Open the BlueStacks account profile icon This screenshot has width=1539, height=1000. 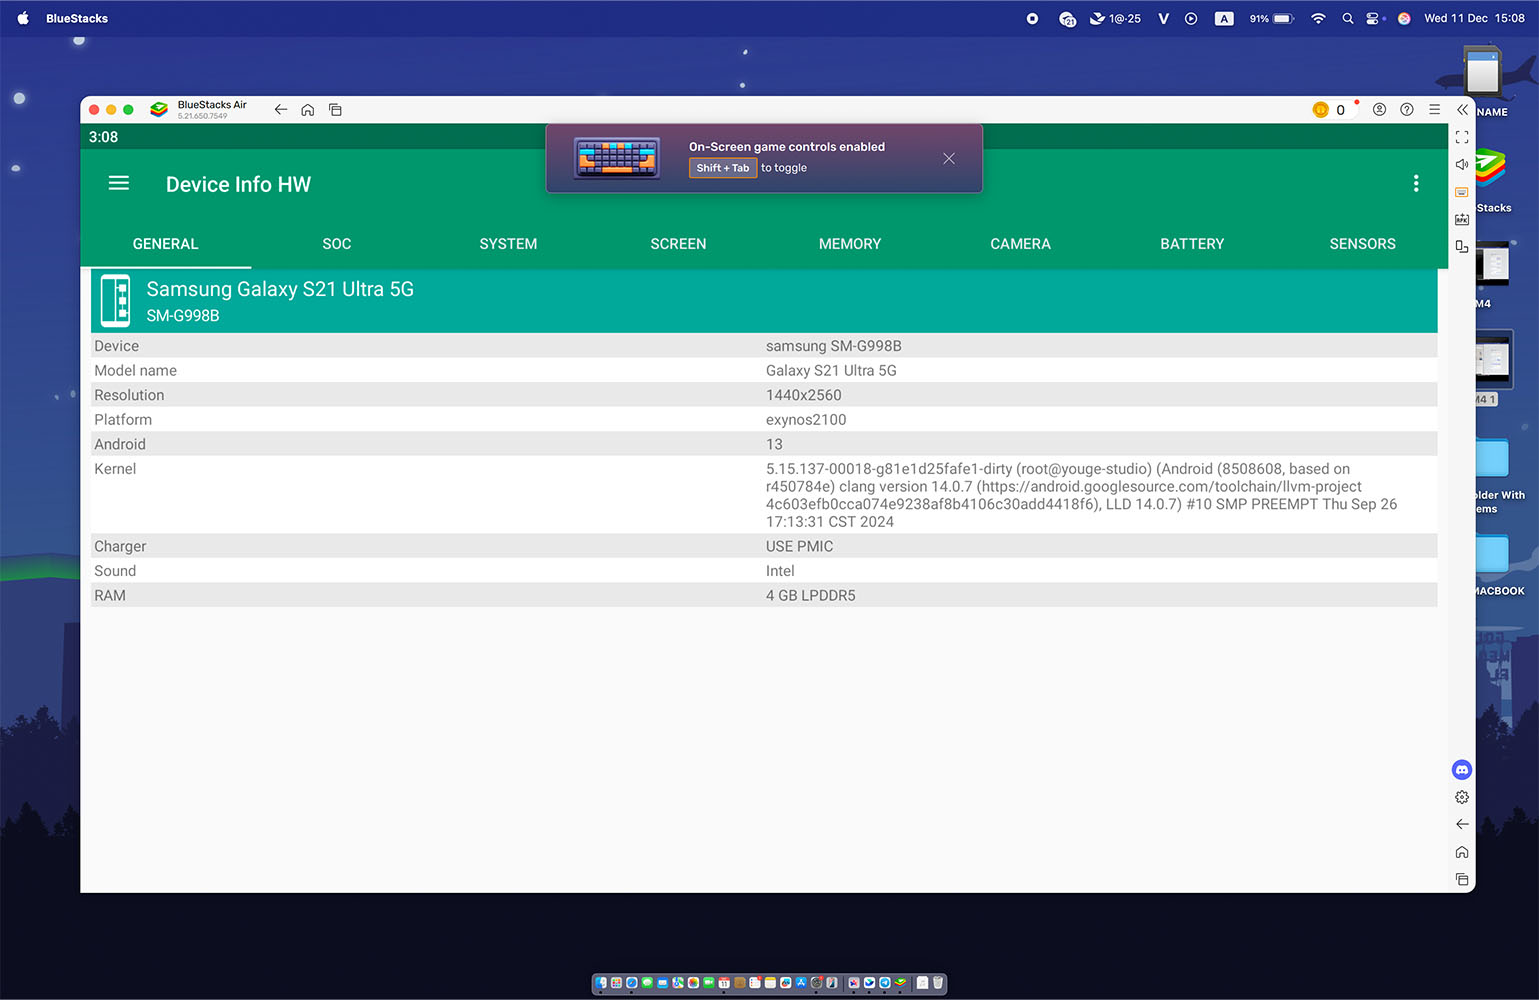coord(1379,110)
